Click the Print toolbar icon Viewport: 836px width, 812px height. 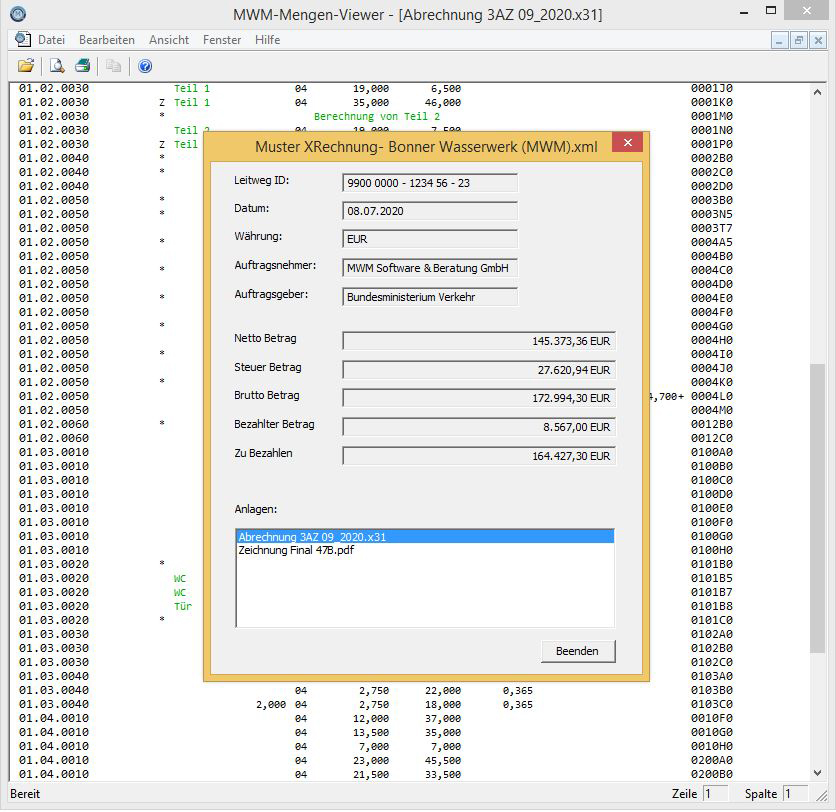[x=83, y=66]
